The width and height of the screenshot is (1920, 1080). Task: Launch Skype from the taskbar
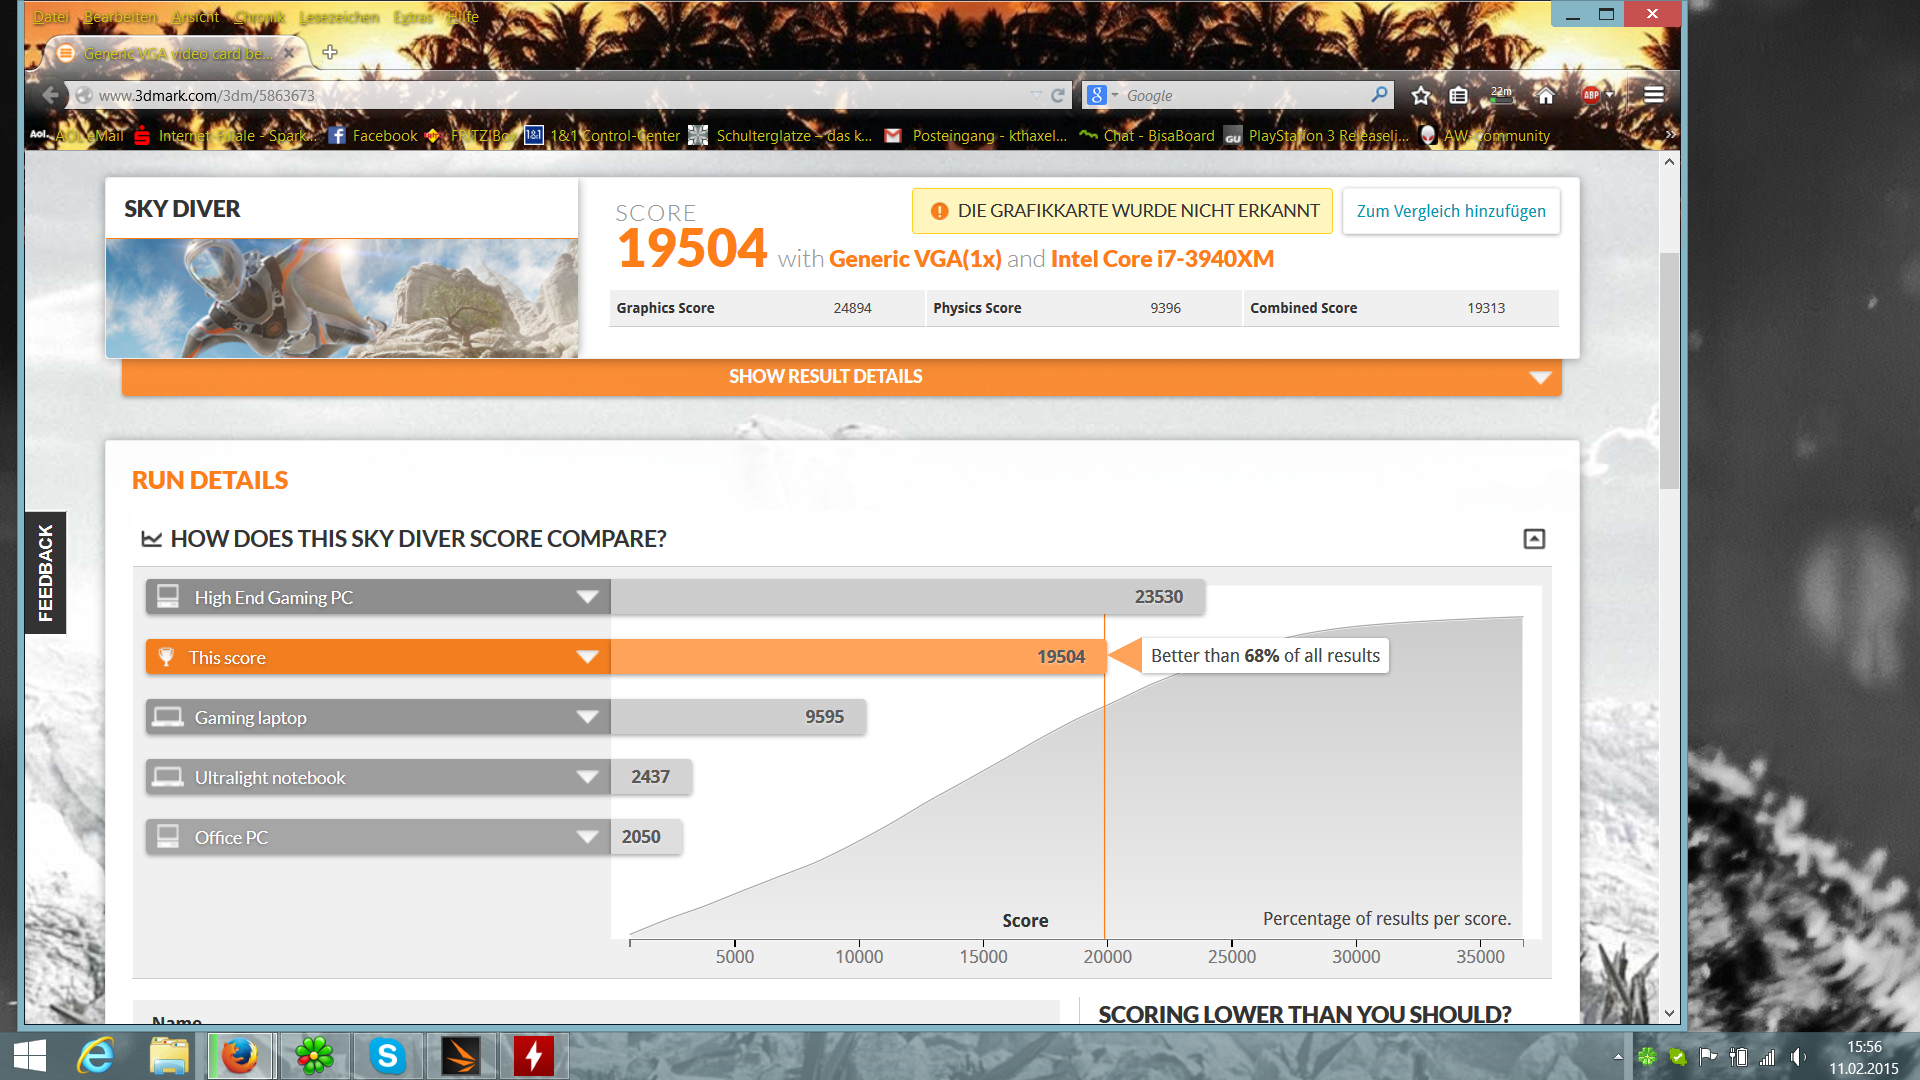pos(387,1055)
